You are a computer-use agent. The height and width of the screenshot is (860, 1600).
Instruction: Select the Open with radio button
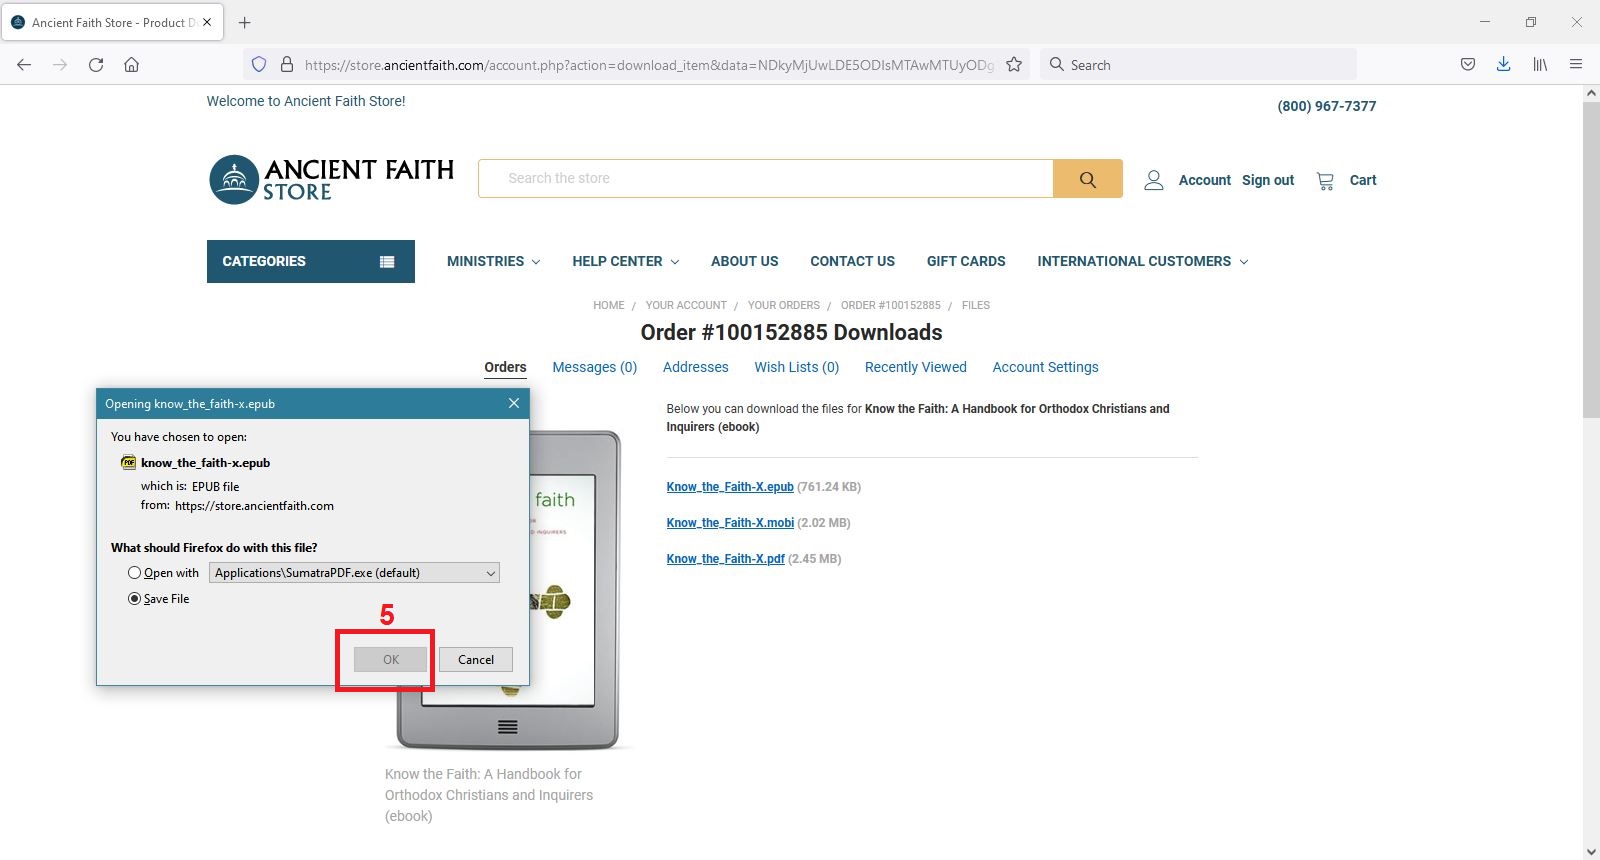[x=134, y=573]
